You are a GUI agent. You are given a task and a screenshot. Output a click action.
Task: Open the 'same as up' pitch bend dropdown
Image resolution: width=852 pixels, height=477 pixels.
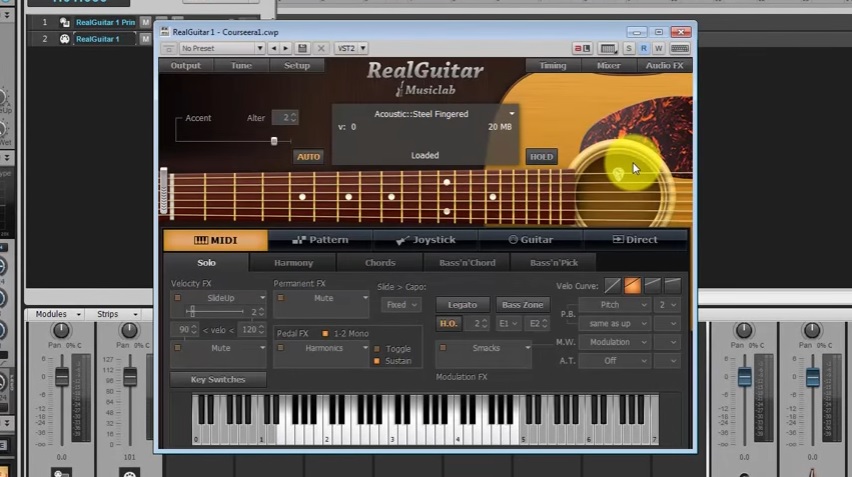click(x=615, y=323)
